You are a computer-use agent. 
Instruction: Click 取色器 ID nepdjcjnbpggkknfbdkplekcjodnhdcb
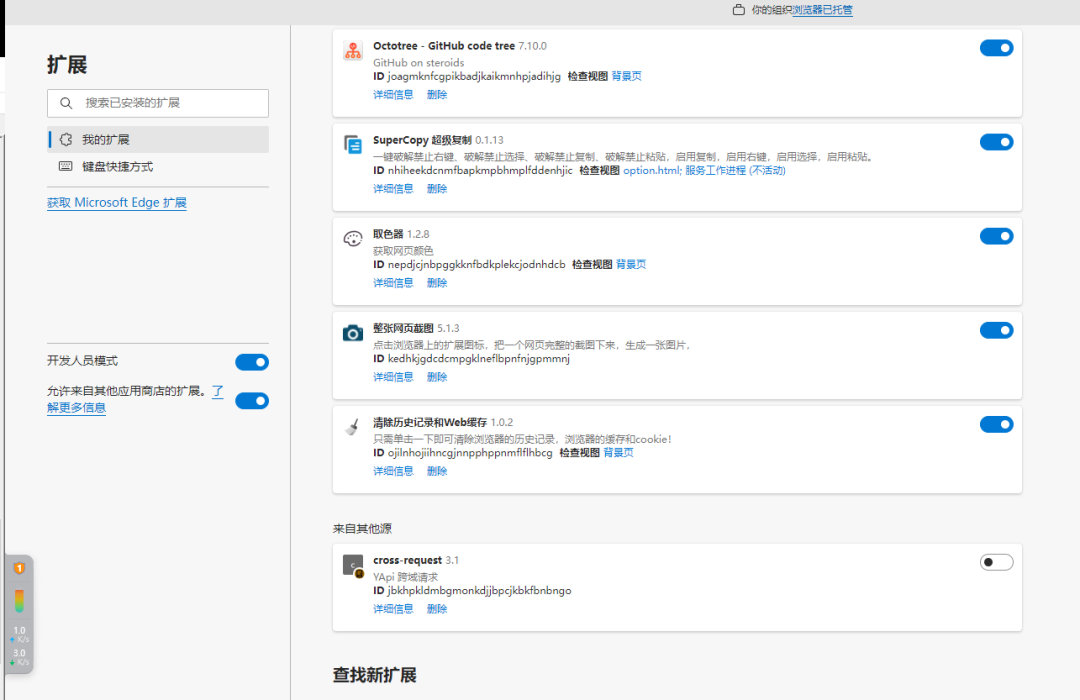(x=477, y=264)
